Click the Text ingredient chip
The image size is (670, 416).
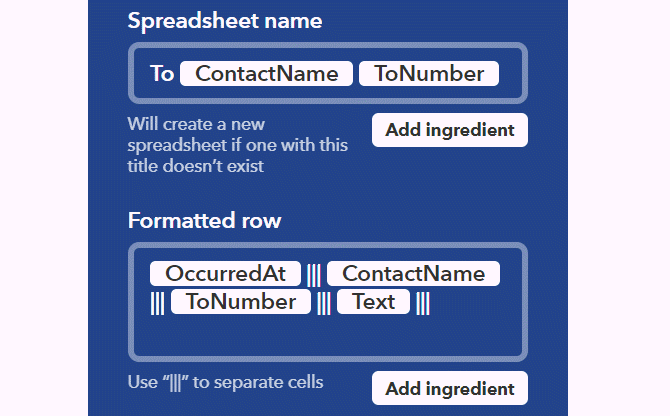point(373,302)
